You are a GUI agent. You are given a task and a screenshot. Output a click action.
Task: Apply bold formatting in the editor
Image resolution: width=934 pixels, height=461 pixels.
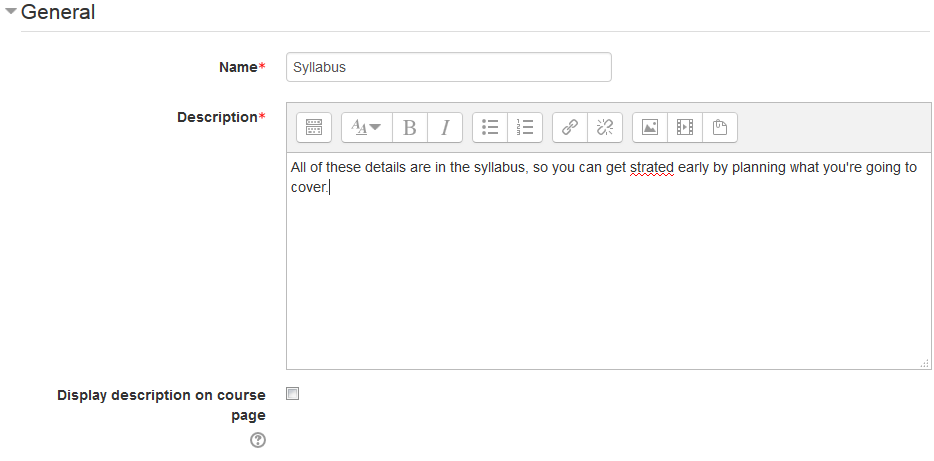pyautogui.click(x=410, y=127)
